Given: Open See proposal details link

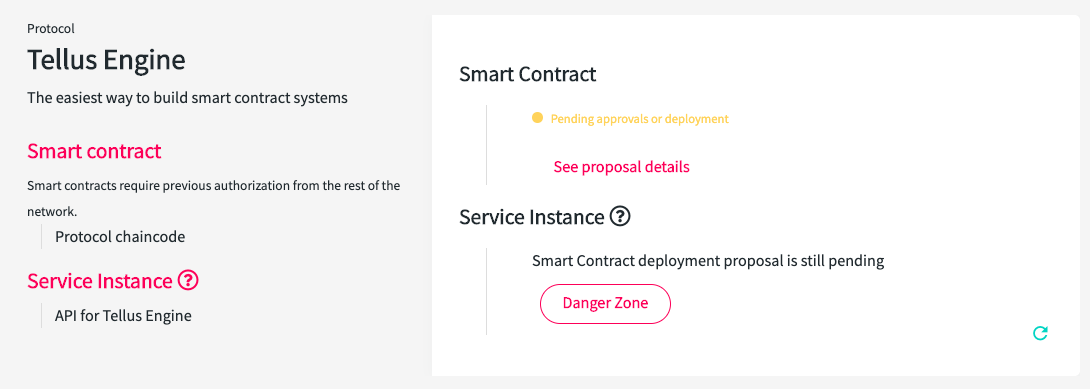Looking at the screenshot, I should click(x=621, y=167).
